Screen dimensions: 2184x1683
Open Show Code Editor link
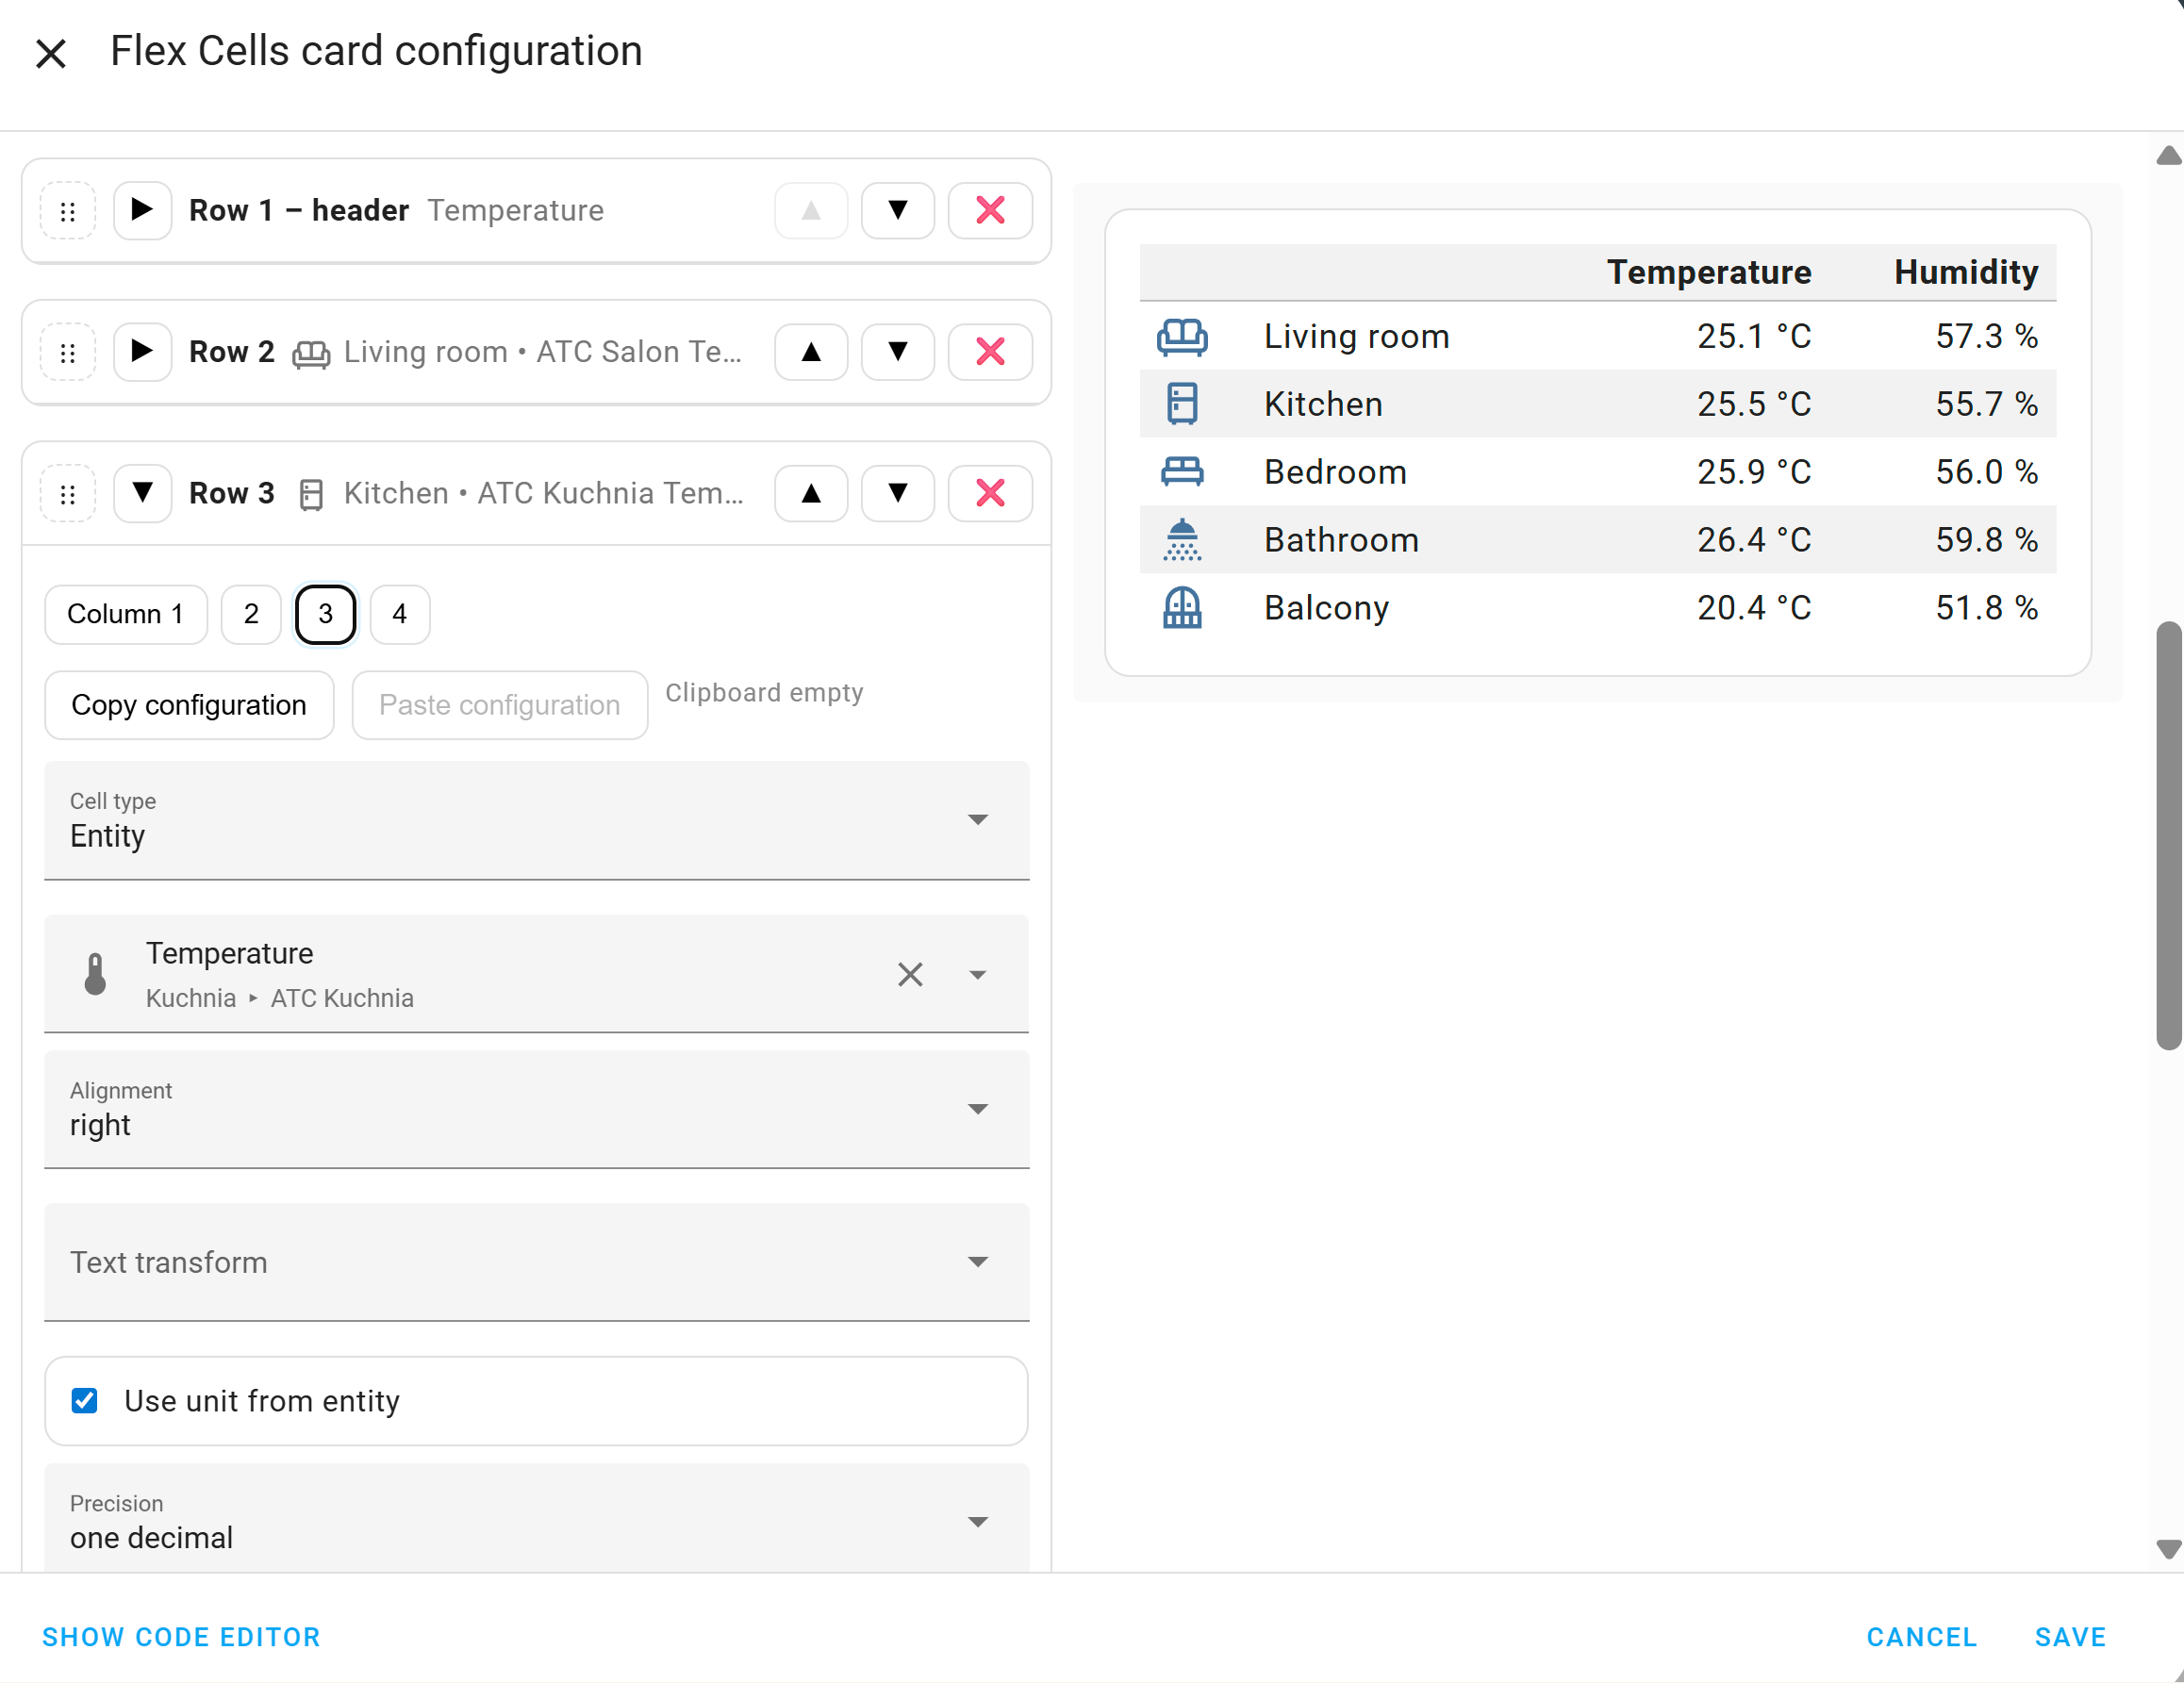pyautogui.click(x=181, y=1637)
